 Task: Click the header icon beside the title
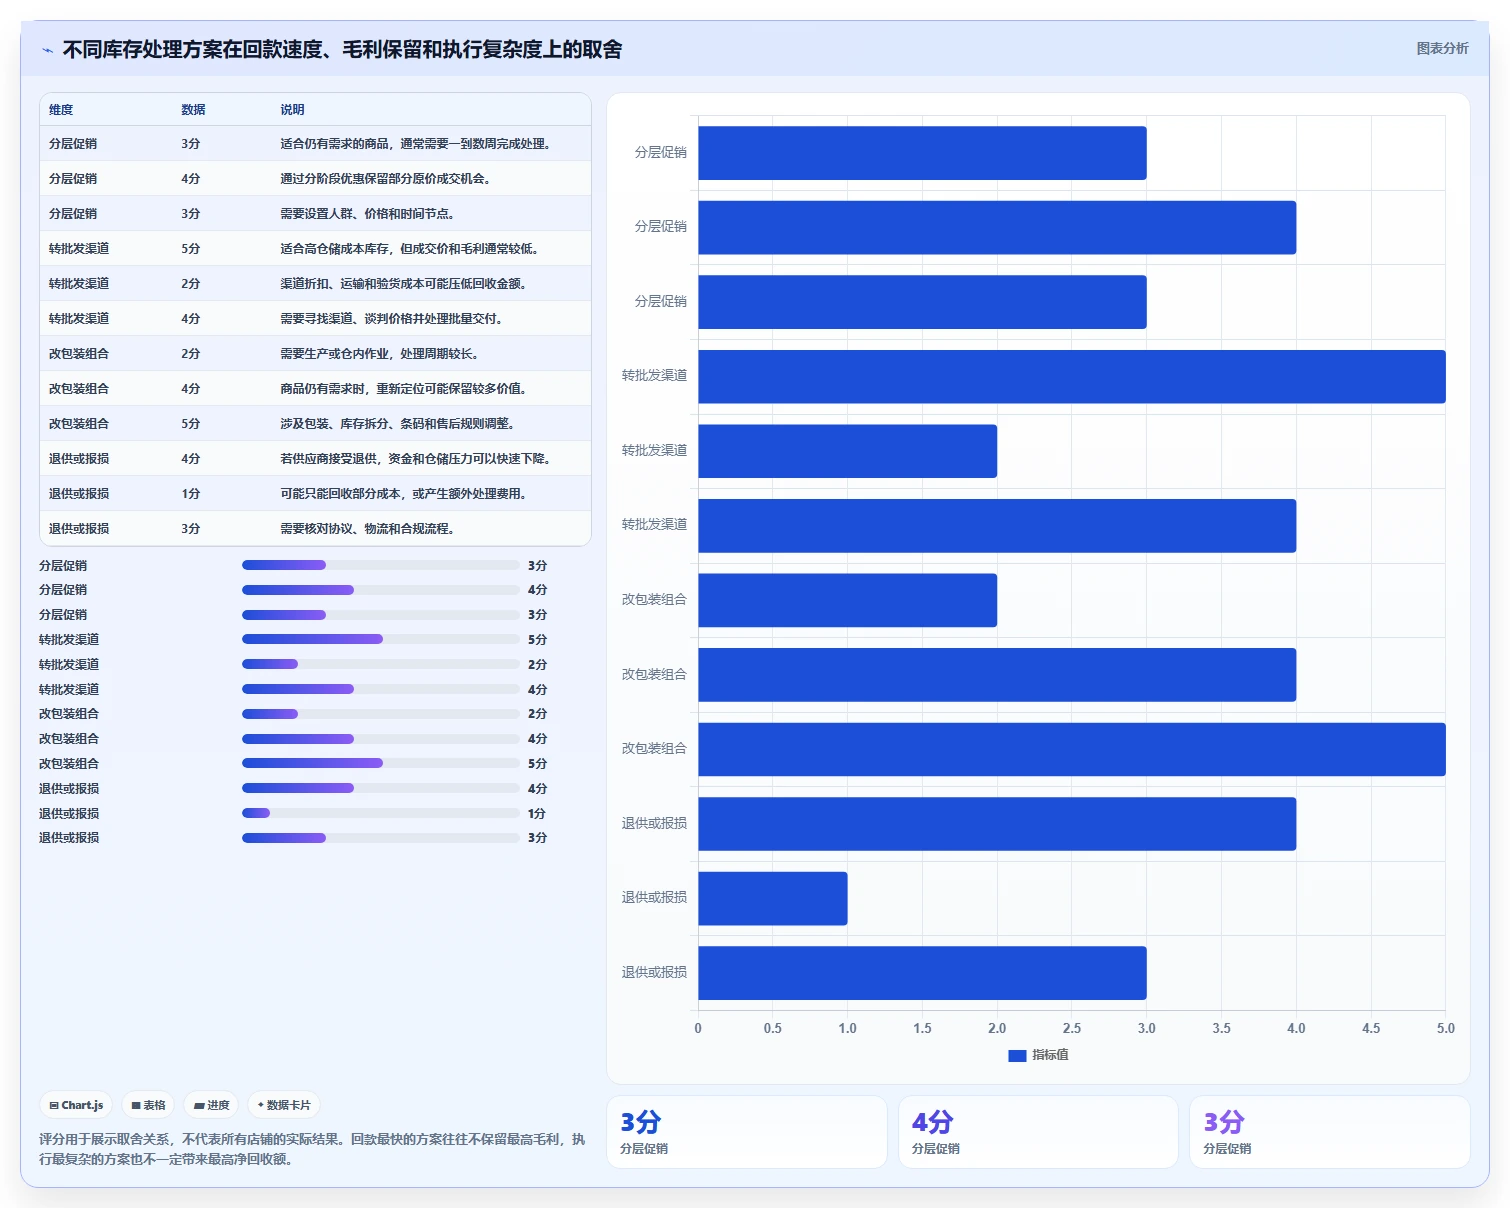coord(47,50)
